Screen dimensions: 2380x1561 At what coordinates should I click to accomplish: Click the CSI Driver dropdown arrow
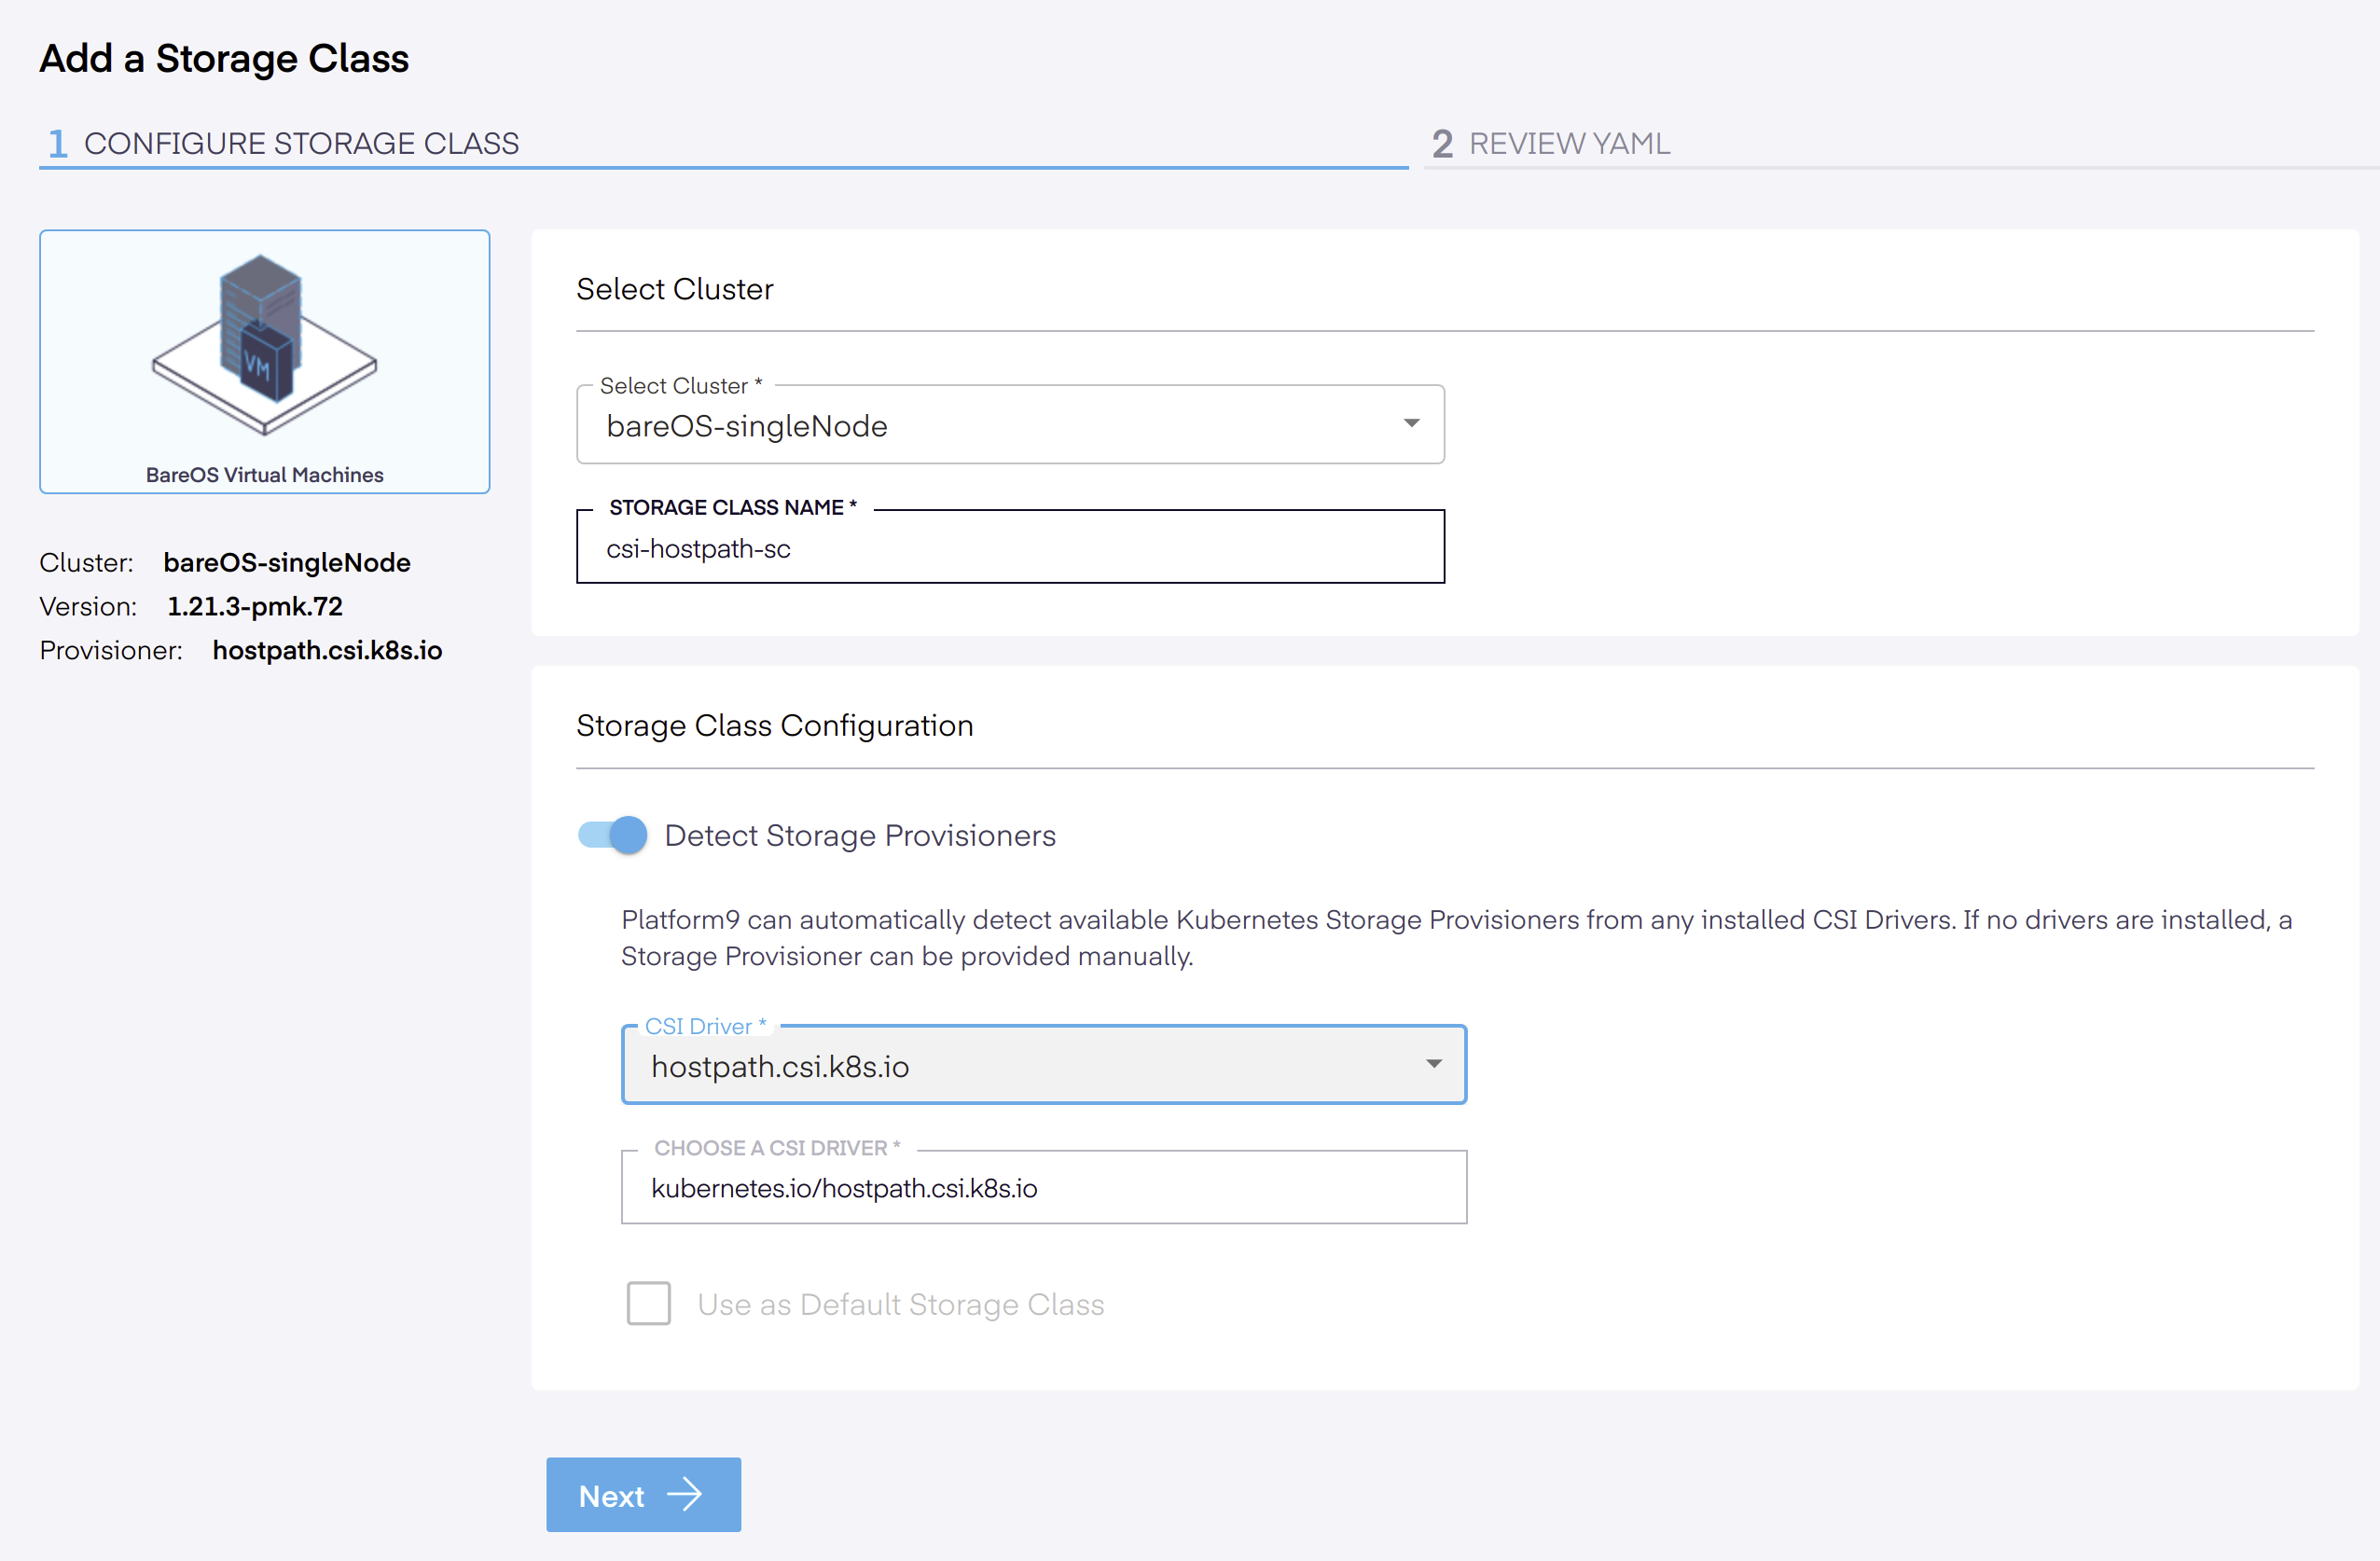pos(1433,1064)
